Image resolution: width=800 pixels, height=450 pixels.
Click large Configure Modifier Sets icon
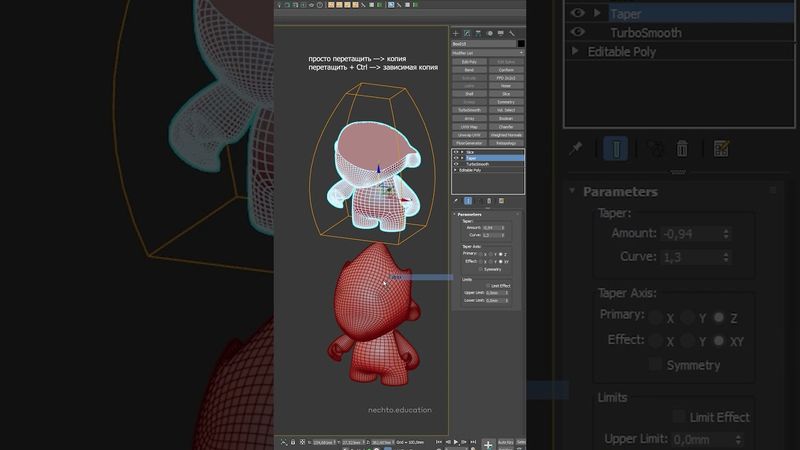point(721,148)
